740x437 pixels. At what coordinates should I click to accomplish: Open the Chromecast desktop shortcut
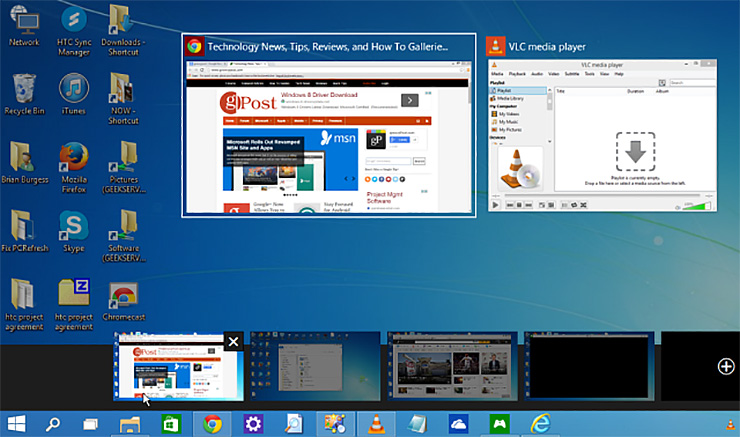(124, 301)
